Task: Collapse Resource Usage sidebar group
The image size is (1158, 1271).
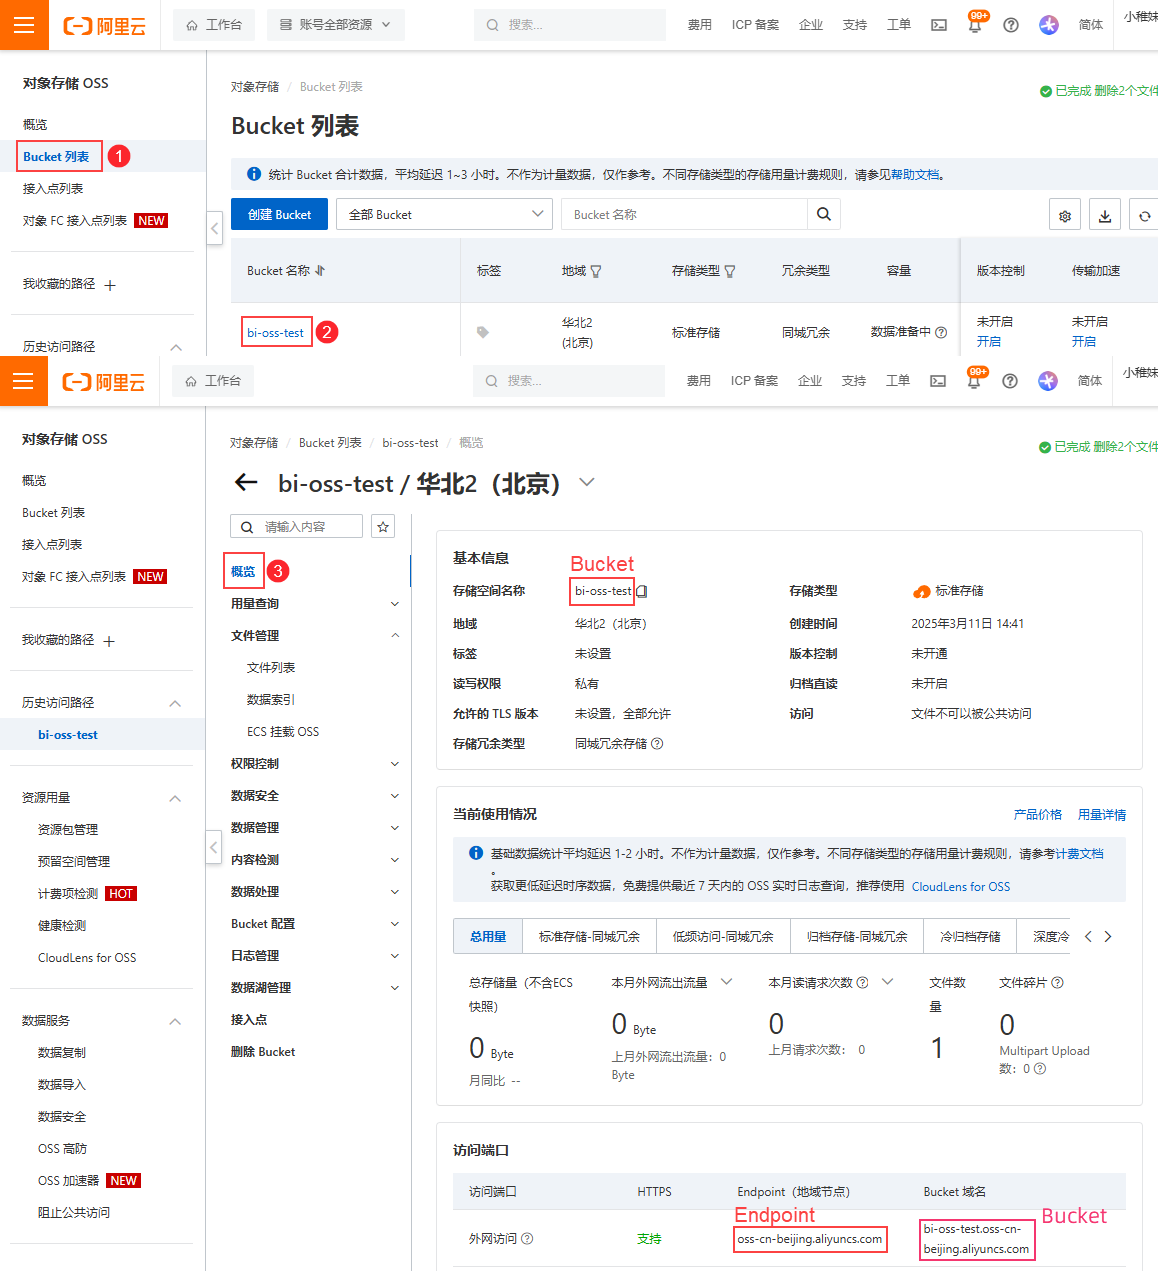Action: click(175, 798)
